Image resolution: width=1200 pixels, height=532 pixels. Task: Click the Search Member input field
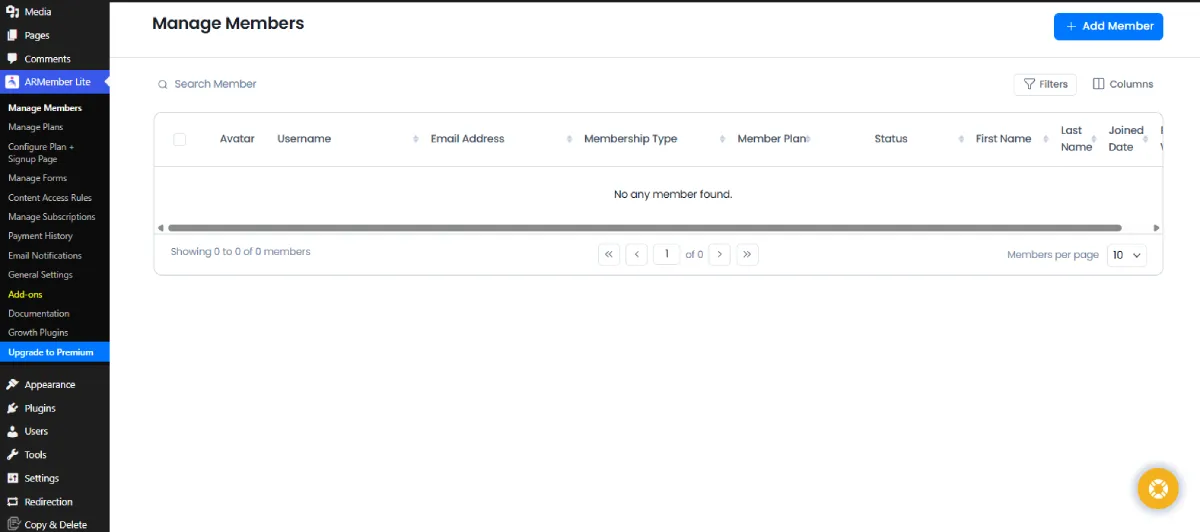pos(300,84)
